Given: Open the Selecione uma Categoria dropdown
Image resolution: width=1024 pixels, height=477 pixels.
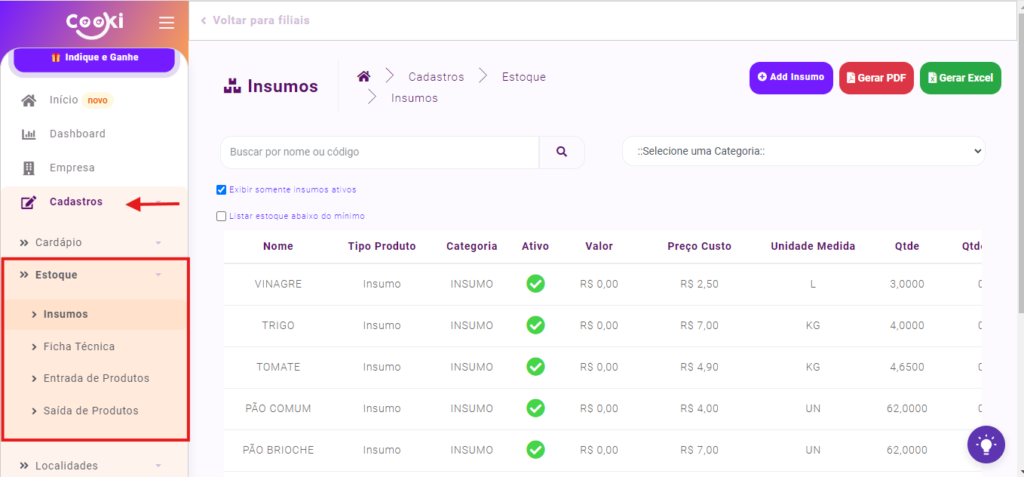Looking at the screenshot, I should [803, 152].
